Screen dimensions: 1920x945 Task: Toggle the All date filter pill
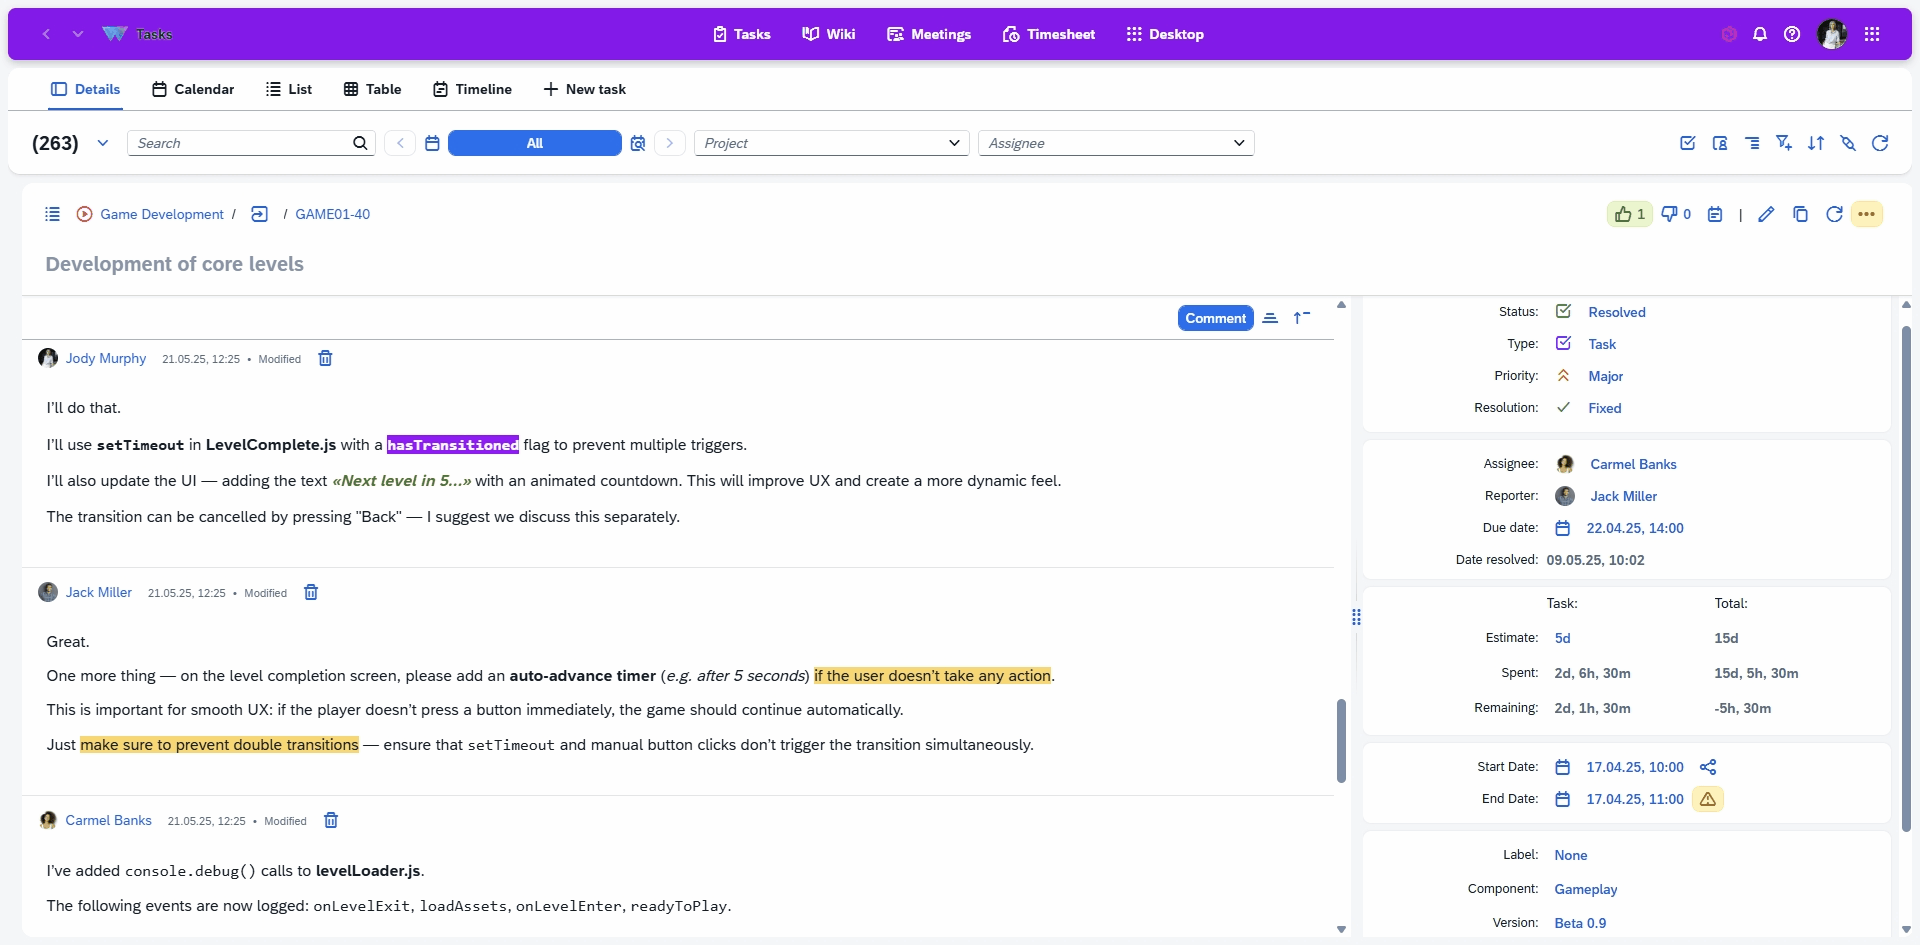click(x=534, y=143)
